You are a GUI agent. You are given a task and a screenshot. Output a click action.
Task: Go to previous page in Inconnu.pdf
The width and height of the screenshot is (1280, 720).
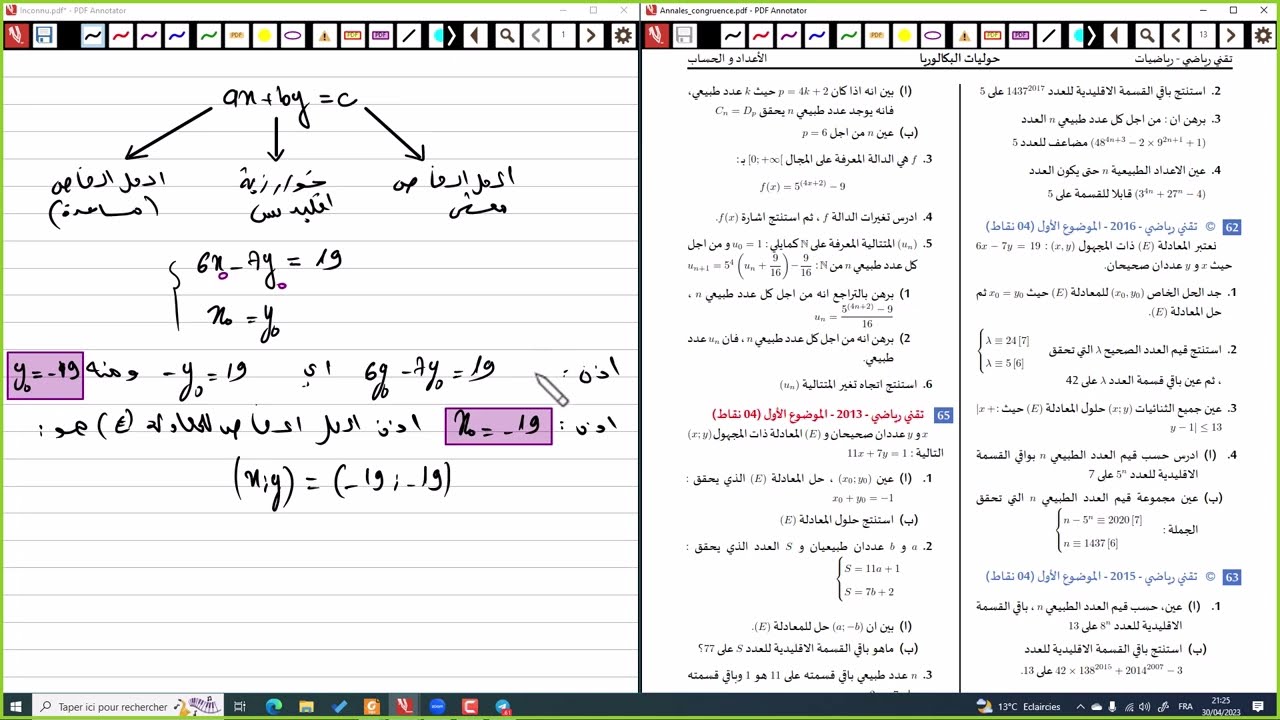(535, 36)
